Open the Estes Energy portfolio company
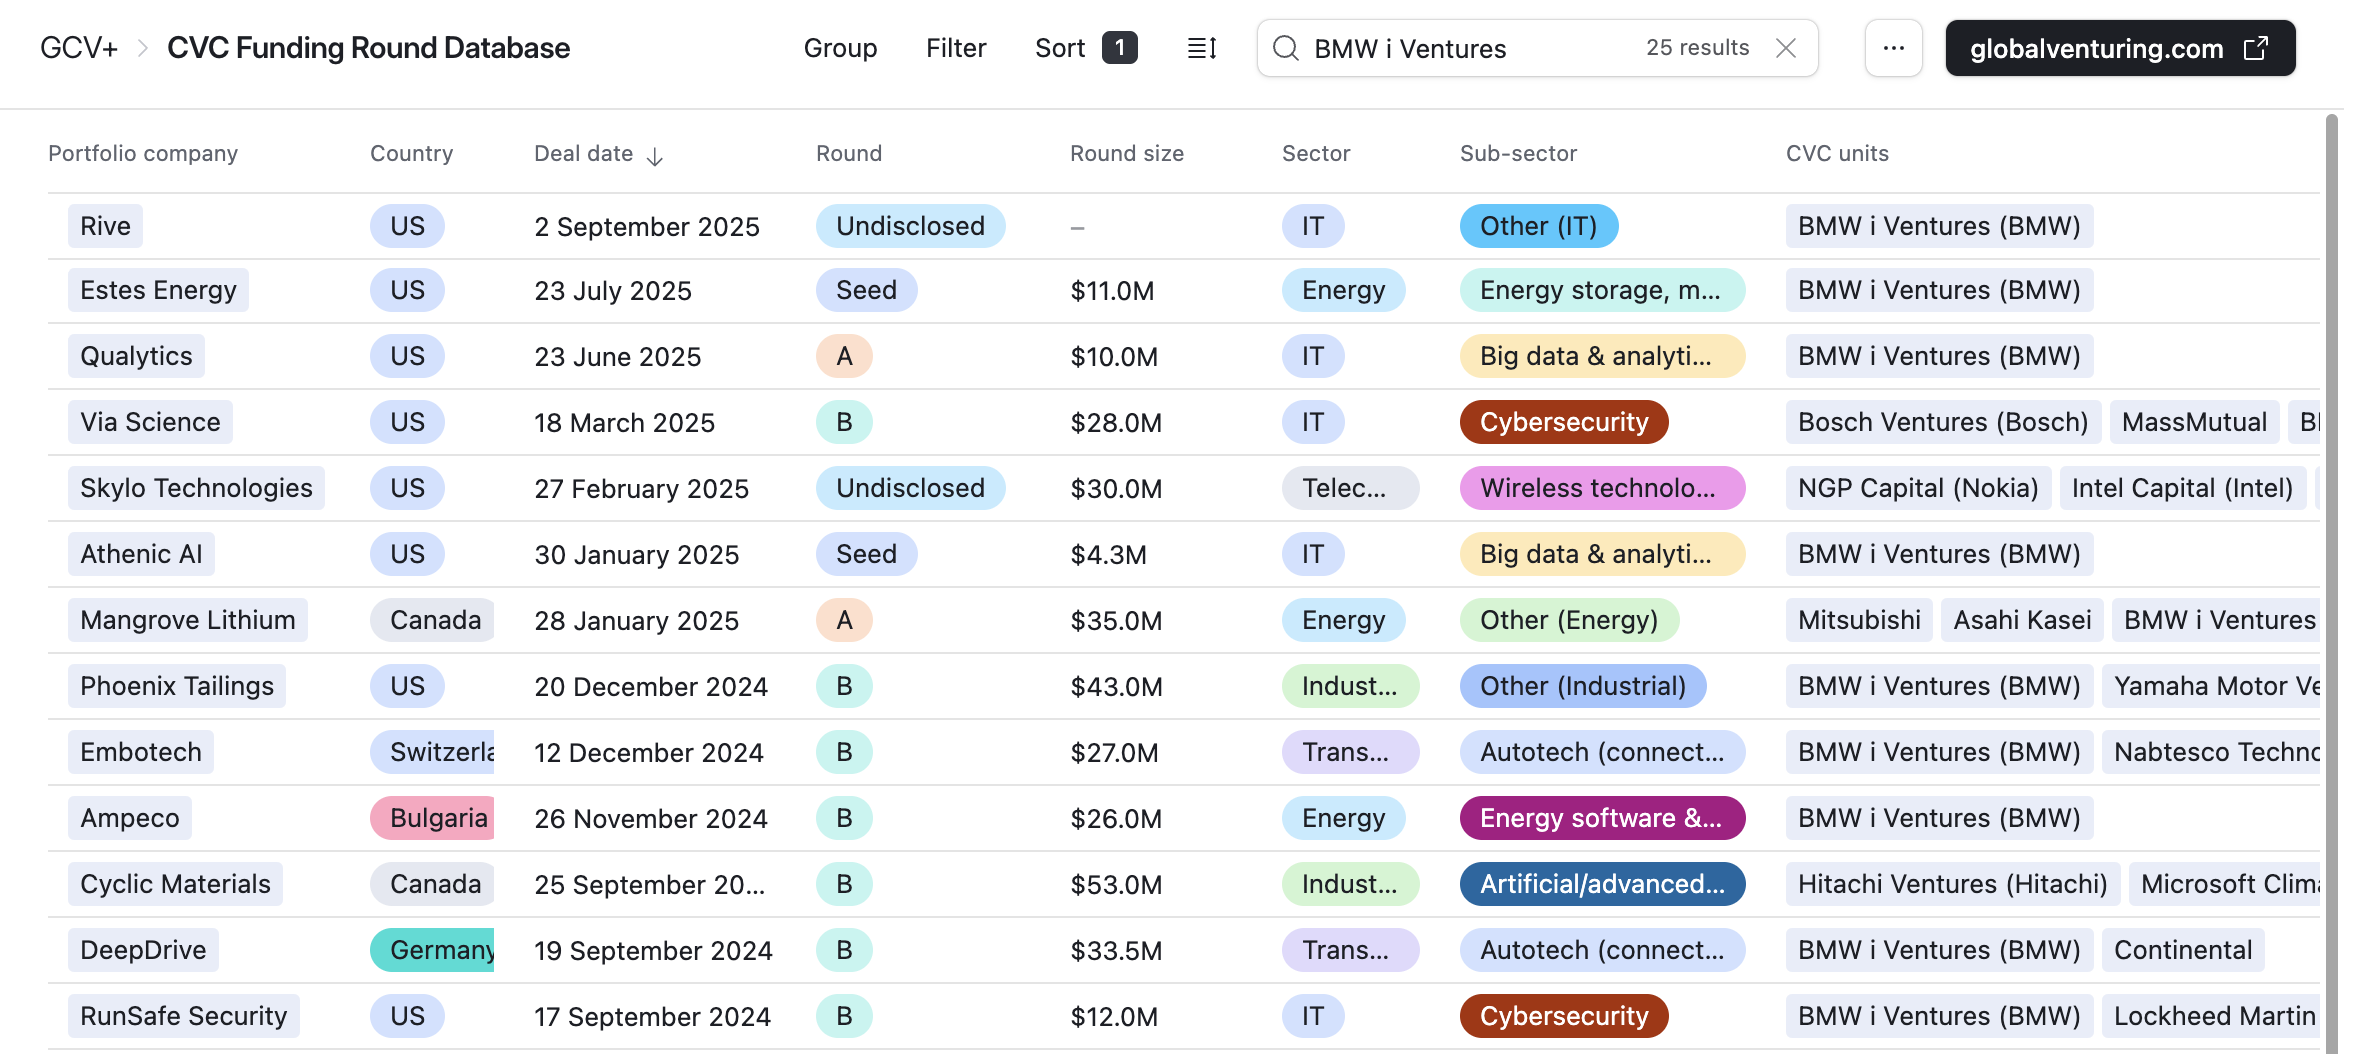The width and height of the screenshot is (2380, 1054). [158, 290]
